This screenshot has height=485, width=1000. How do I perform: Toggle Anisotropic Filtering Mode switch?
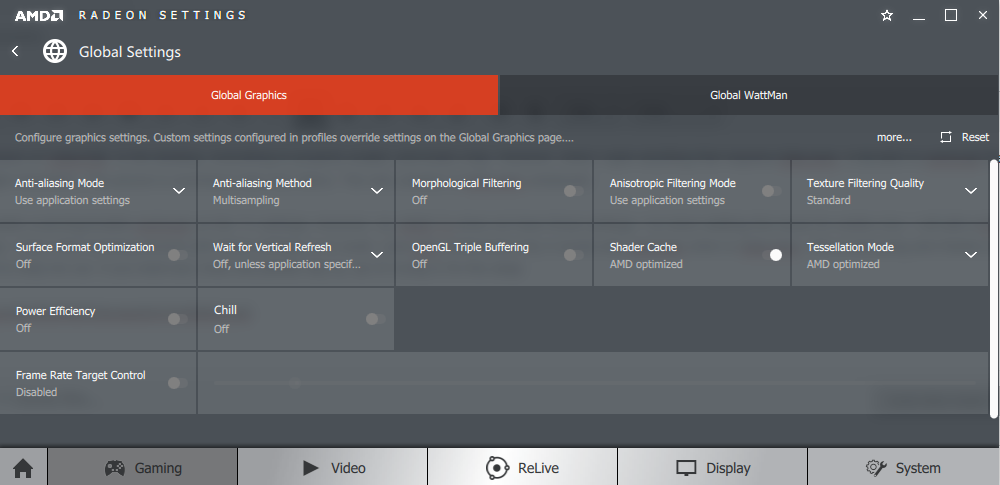point(770,191)
